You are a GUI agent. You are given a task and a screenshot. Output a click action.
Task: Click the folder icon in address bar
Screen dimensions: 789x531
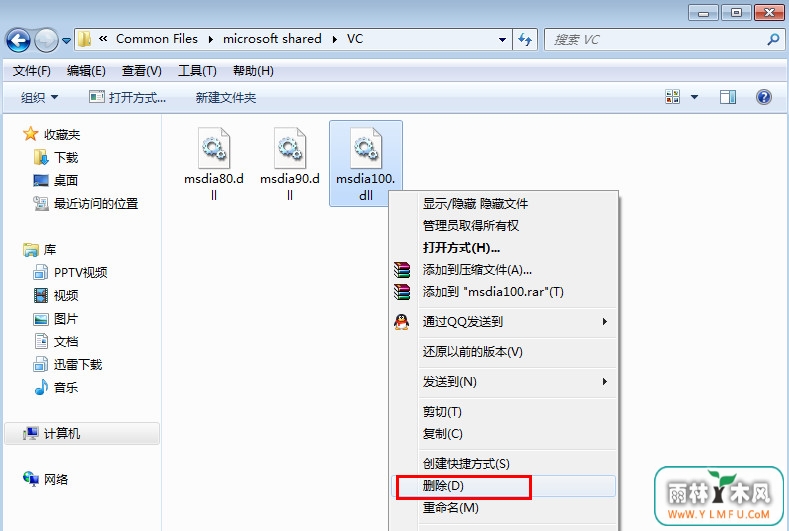(x=85, y=39)
